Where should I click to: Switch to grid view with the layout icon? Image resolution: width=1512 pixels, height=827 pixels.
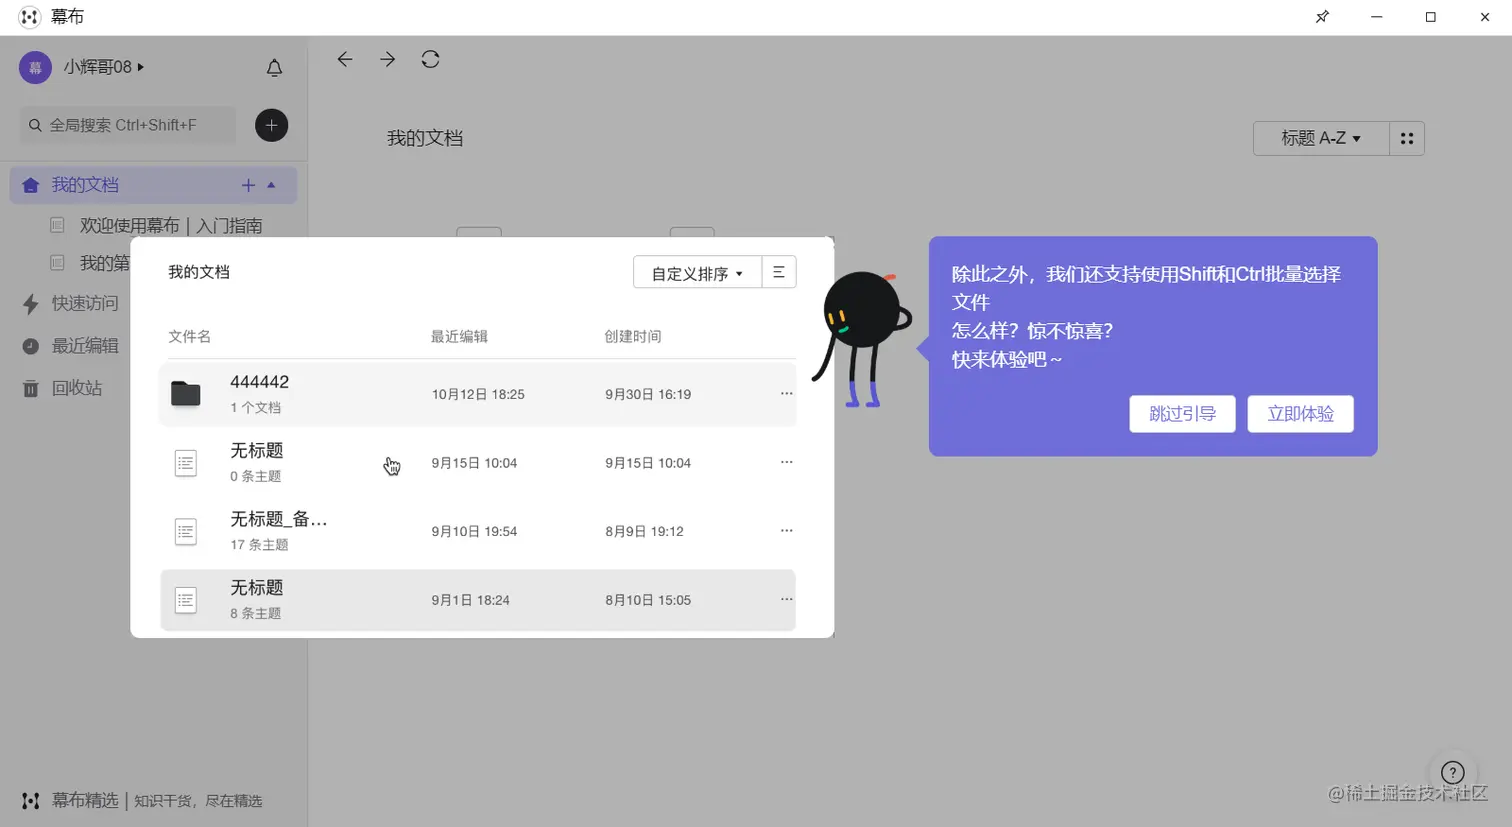[x=1407, y=138]
